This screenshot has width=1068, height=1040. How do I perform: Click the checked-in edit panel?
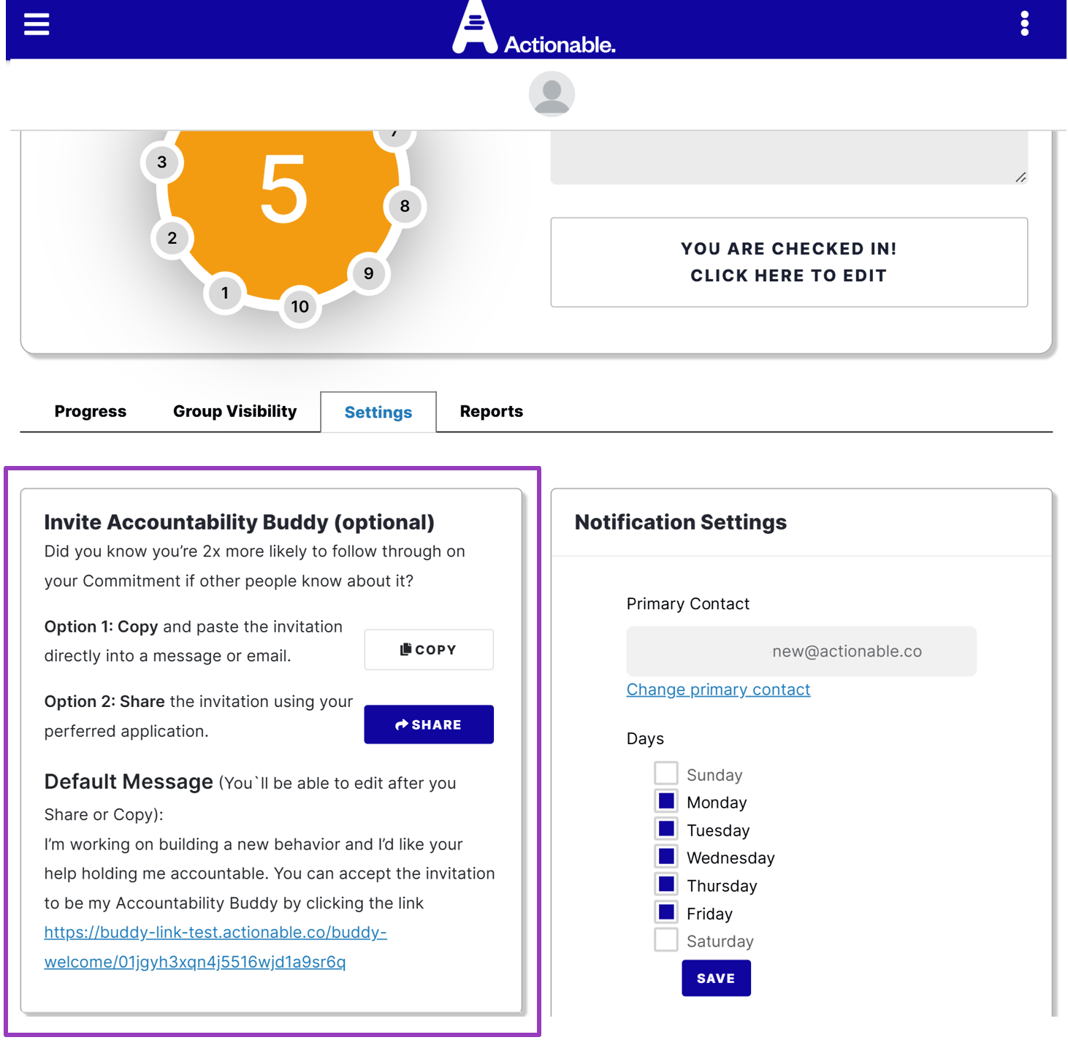pyautogui.click(x=788, y=262)
